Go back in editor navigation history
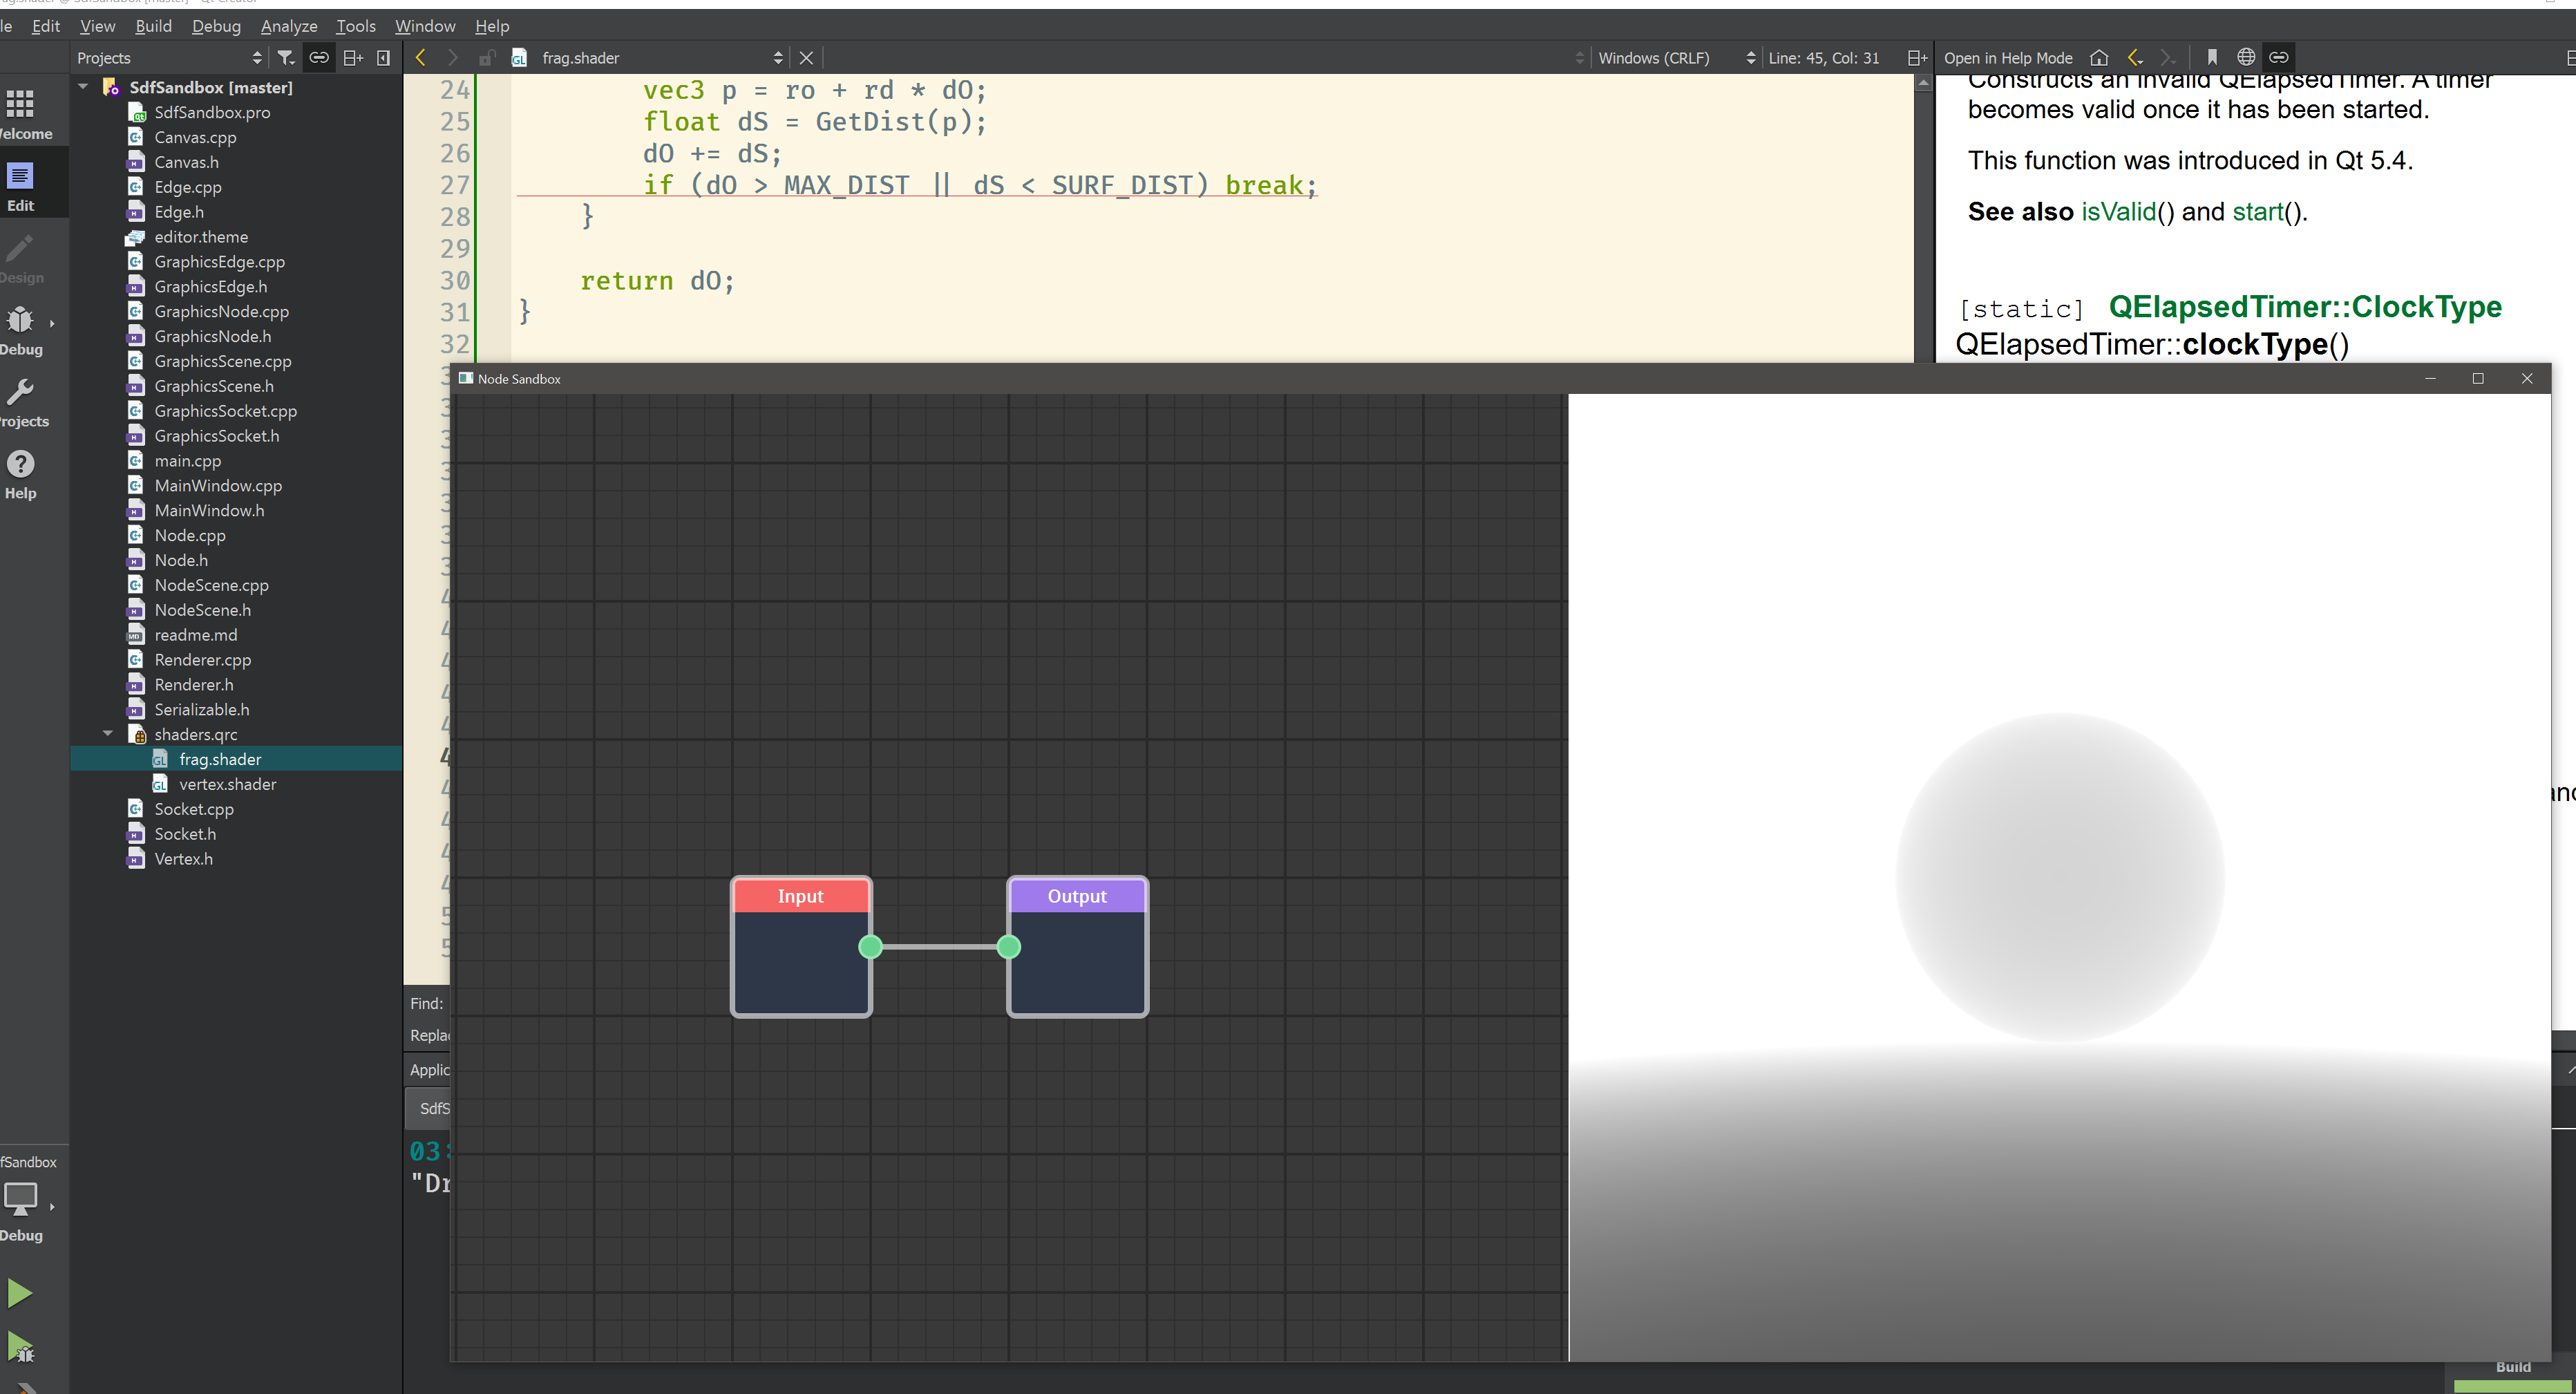This screenshot has height=1394, width=2576. (x=421, y=58)
